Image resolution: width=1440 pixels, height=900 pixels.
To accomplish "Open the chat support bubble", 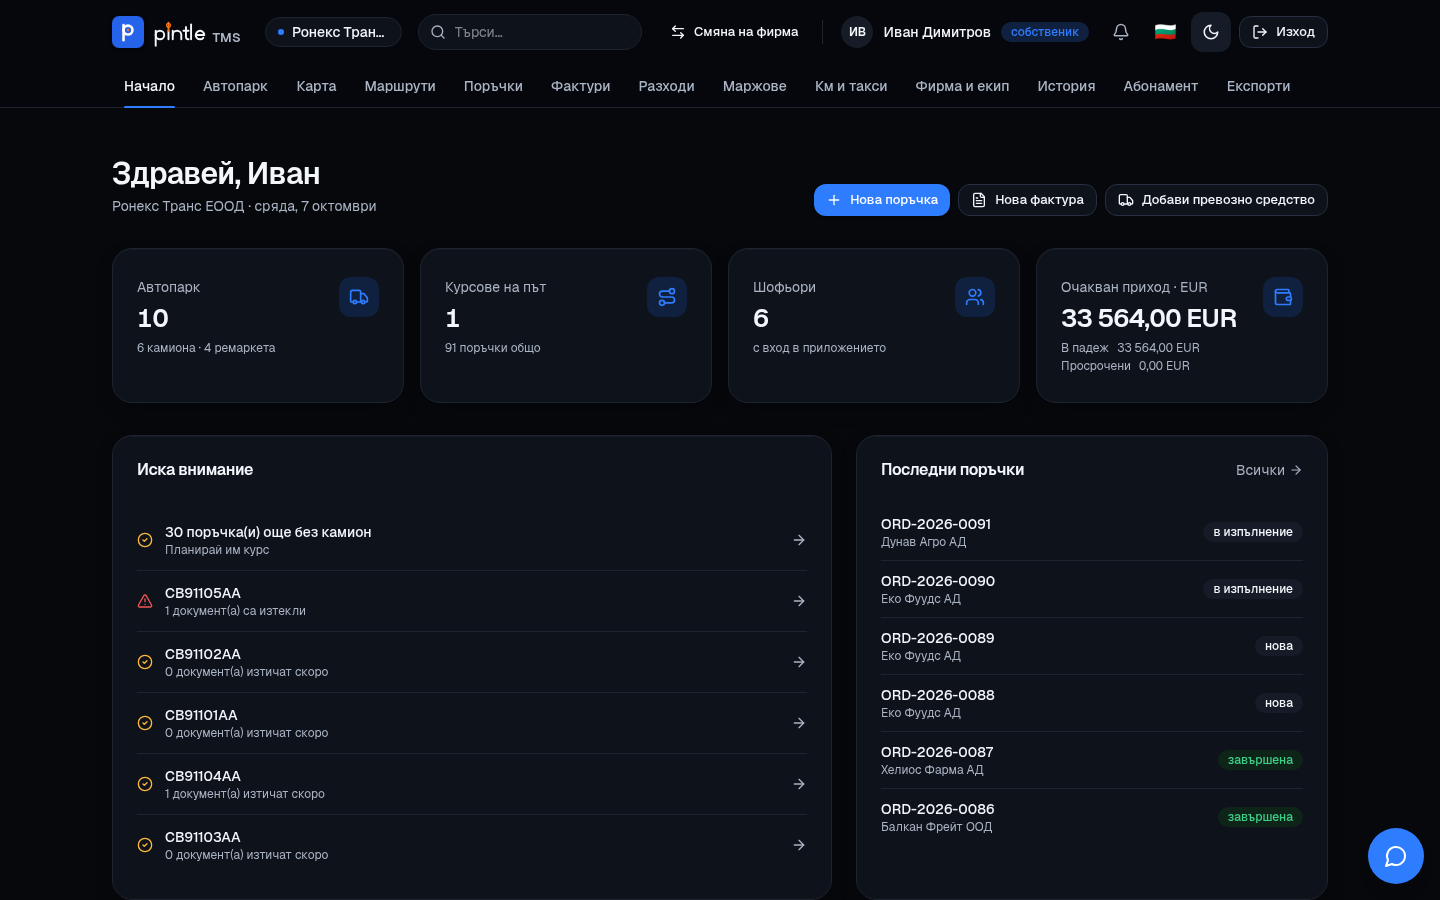I will [x=1396, y=856].
